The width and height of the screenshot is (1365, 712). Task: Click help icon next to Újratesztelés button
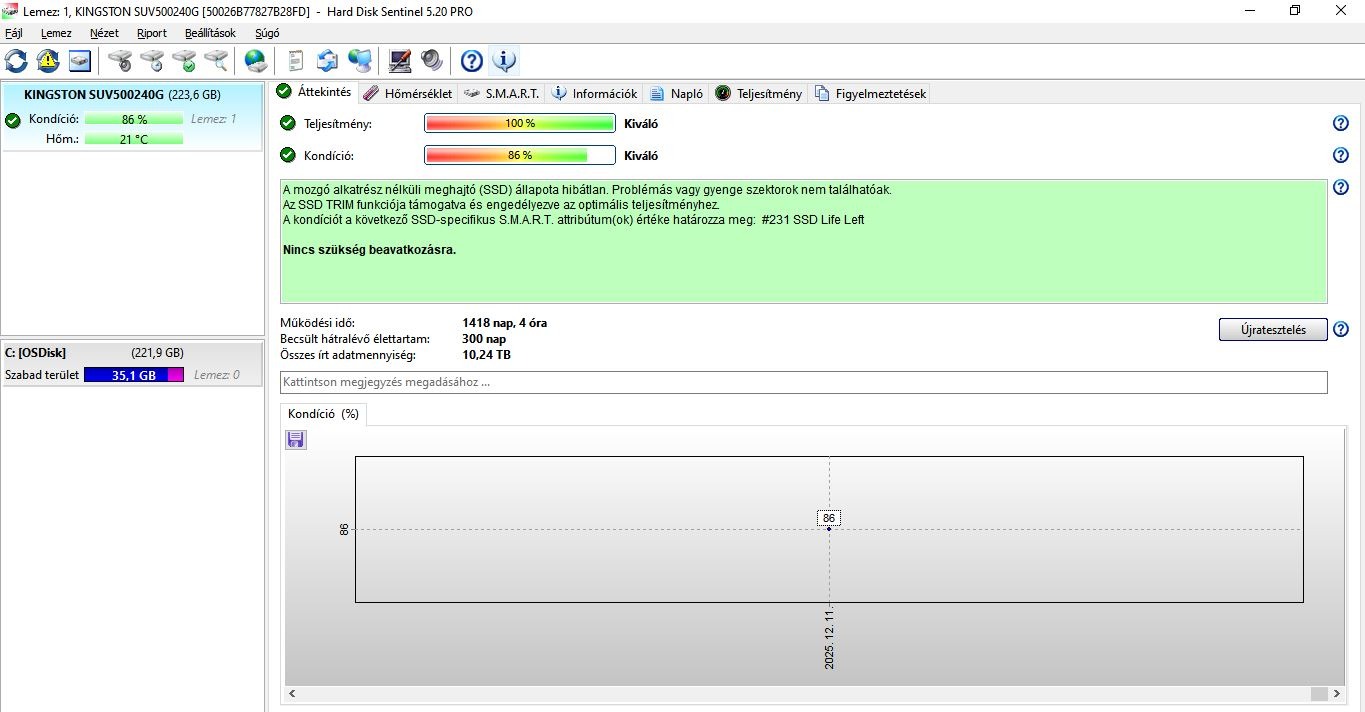1341,330
